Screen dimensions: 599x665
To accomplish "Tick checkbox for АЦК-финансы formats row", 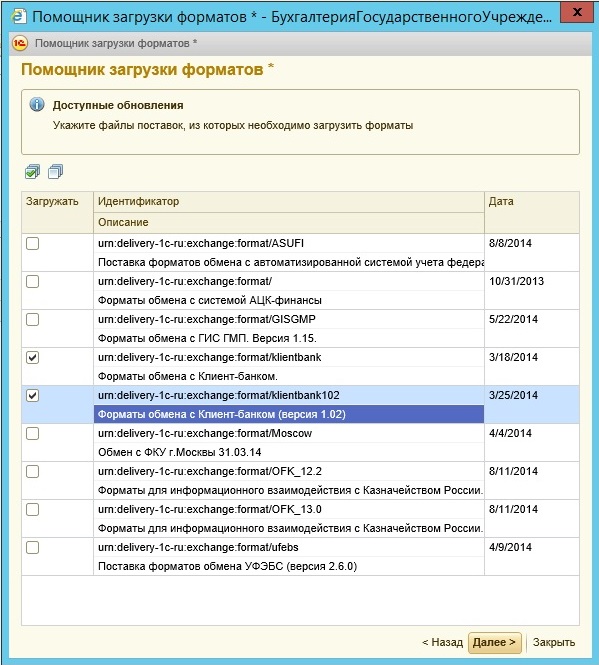I will pos(33,282).
